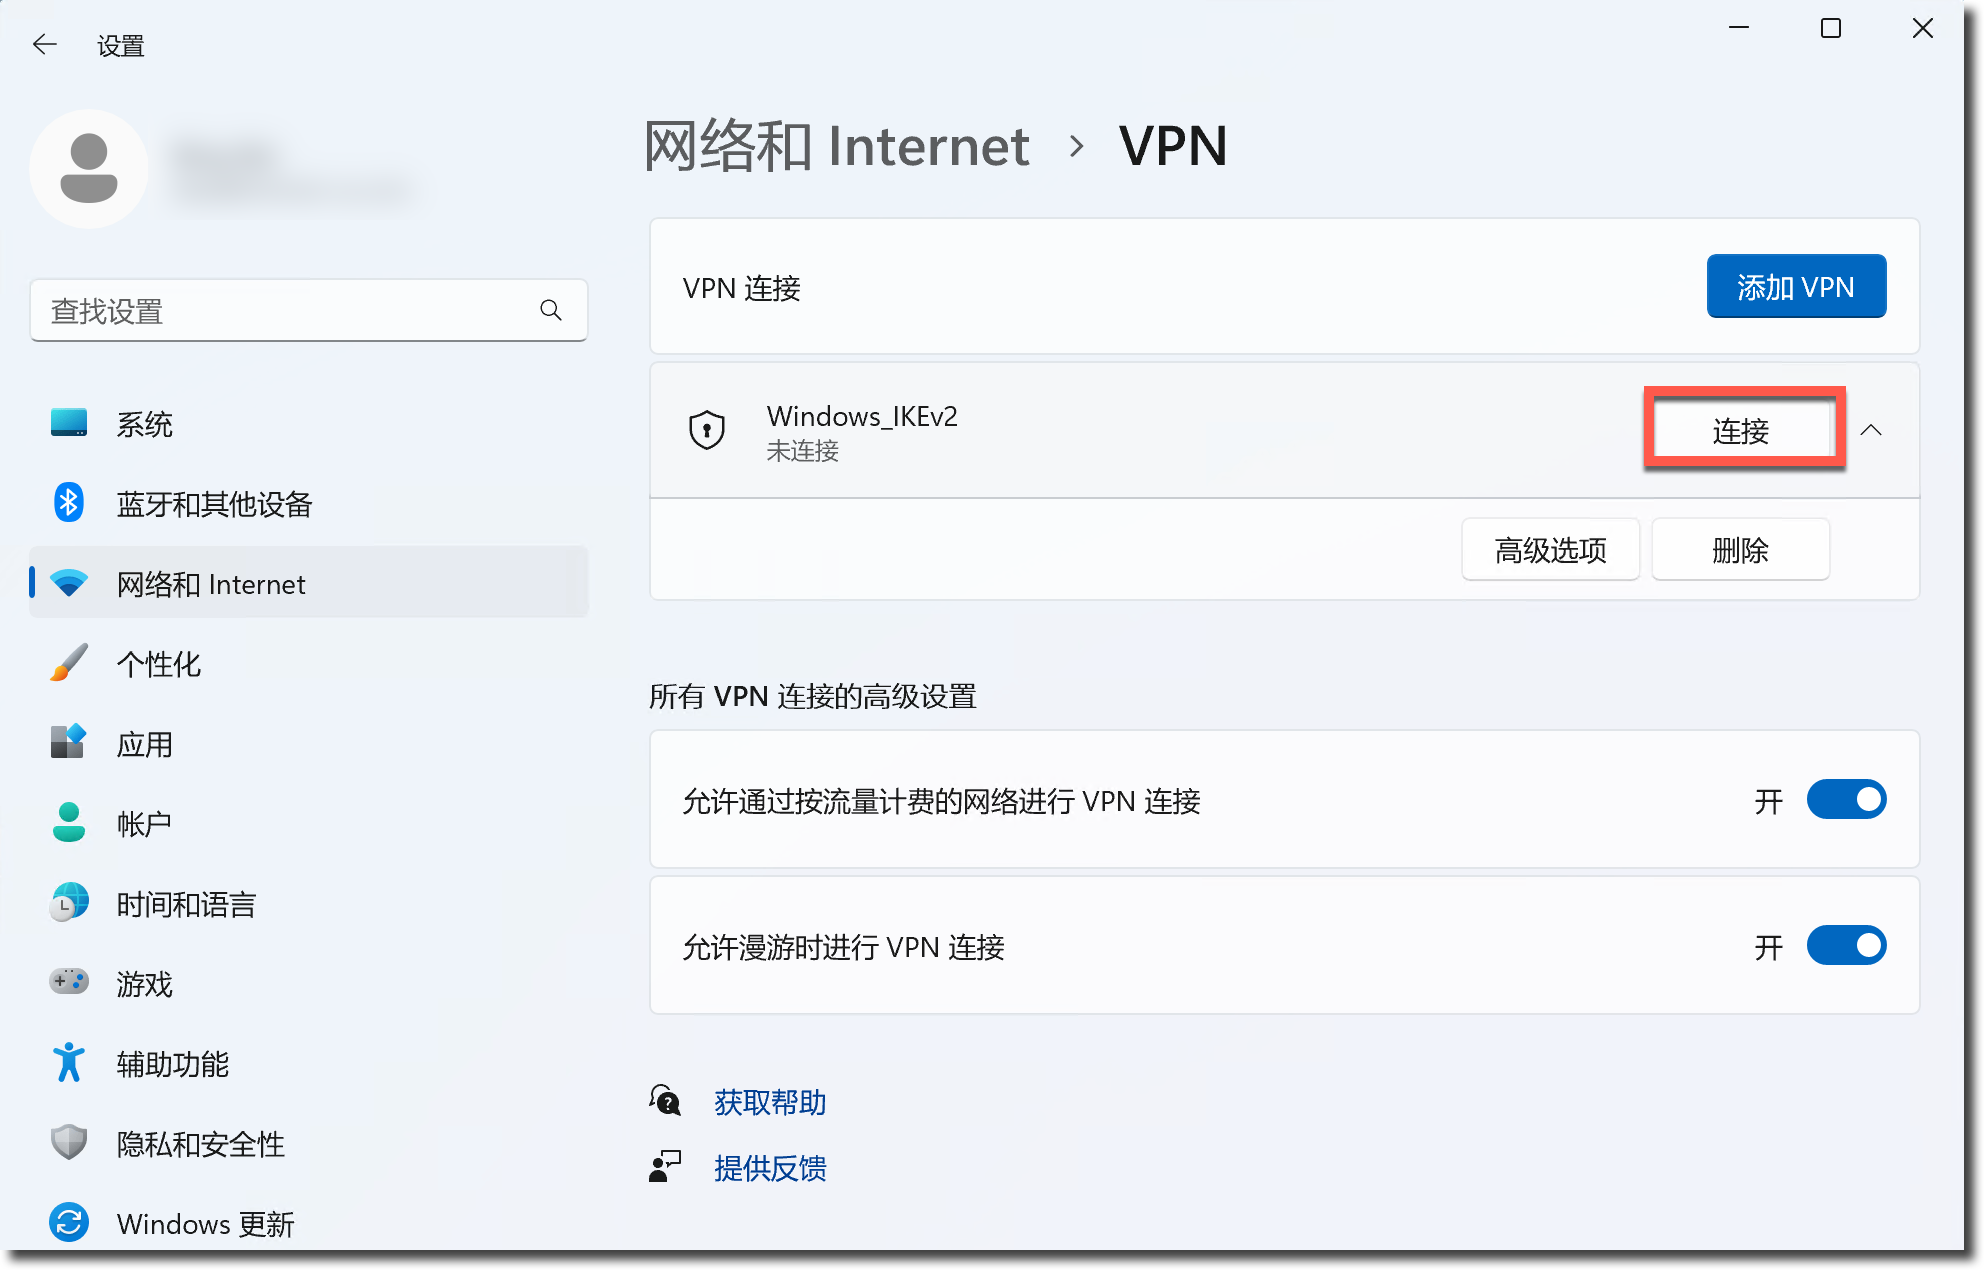Open 高级选项 for the VPN

[1550, 550]
